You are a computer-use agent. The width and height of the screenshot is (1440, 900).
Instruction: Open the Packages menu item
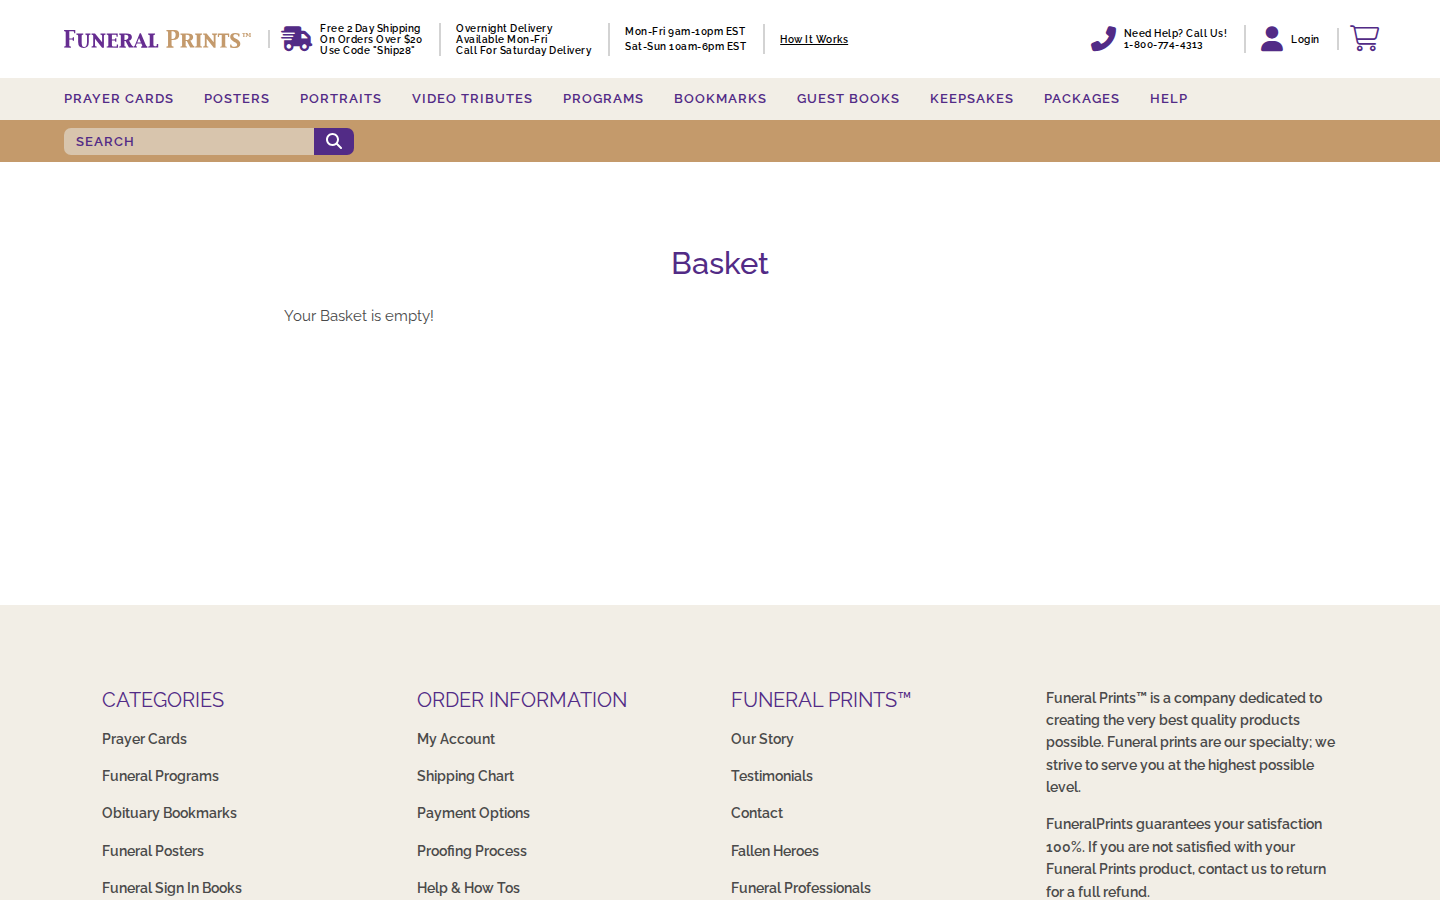[x=1081, y=99]
